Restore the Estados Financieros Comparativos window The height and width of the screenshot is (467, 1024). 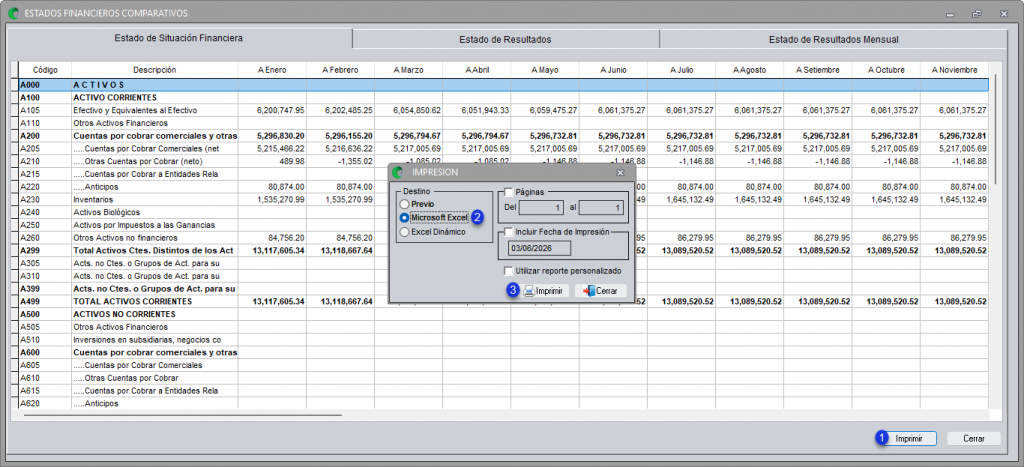[x=976, y=13]
